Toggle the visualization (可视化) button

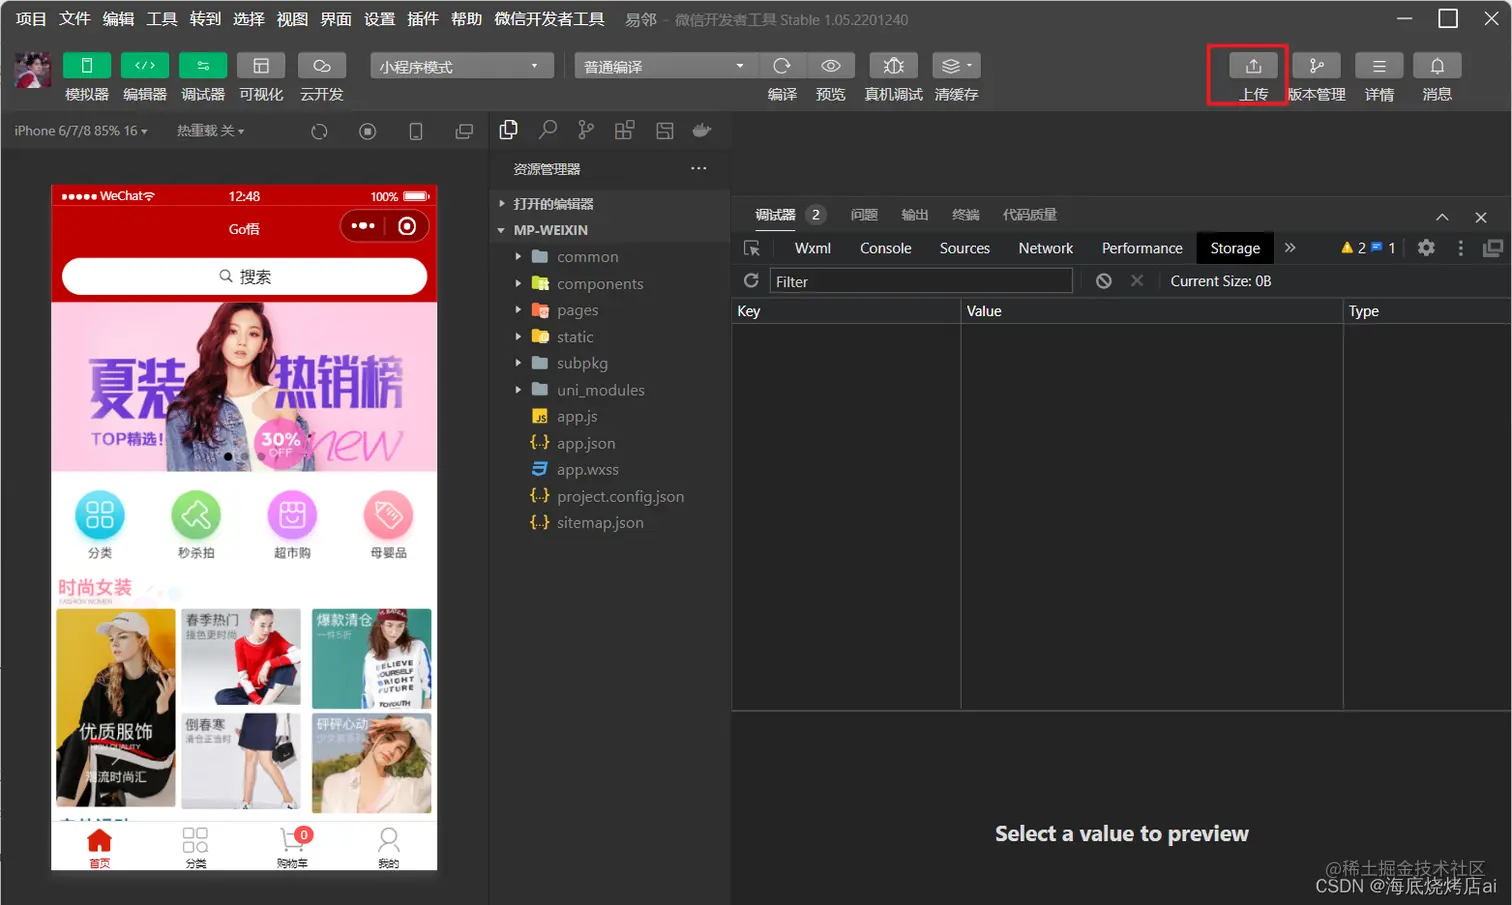click(x=261, y=66)
